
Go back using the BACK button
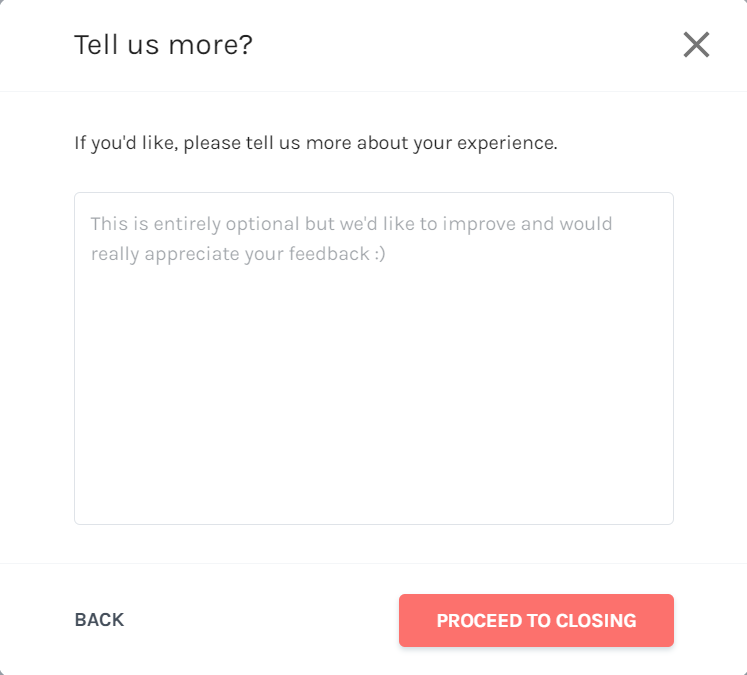point(99,620)
